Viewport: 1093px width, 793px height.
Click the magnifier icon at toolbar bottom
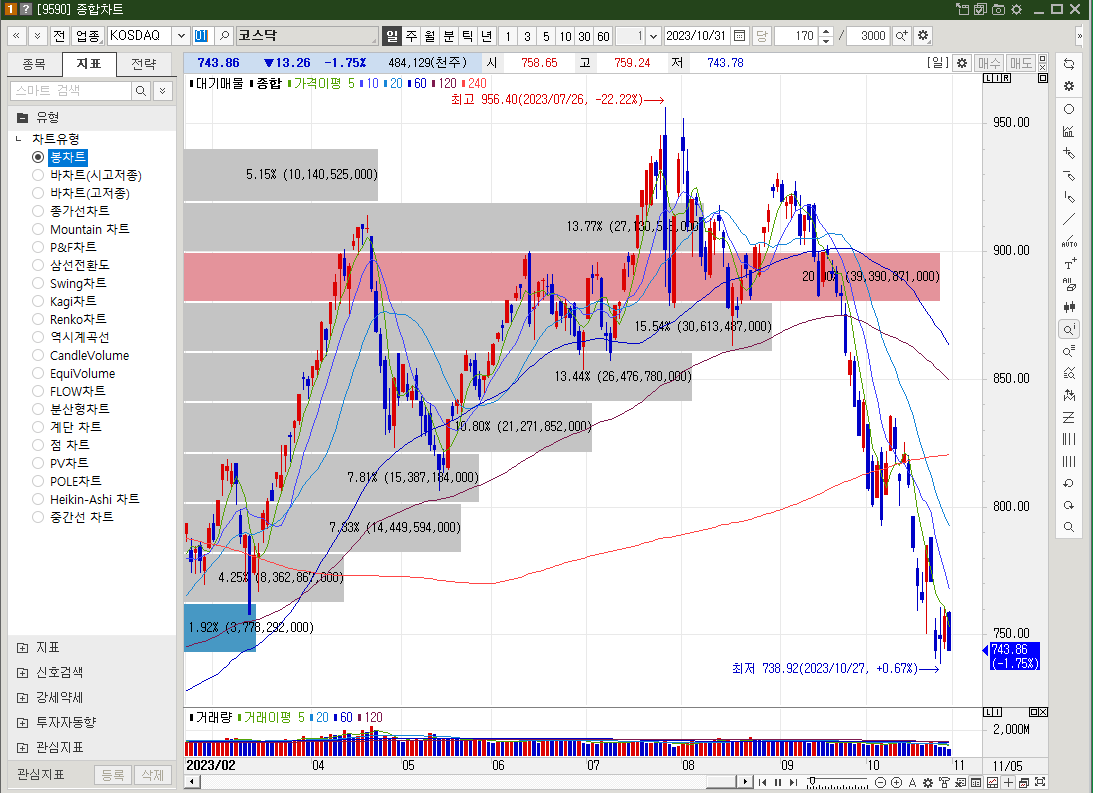coord(1069,528)
